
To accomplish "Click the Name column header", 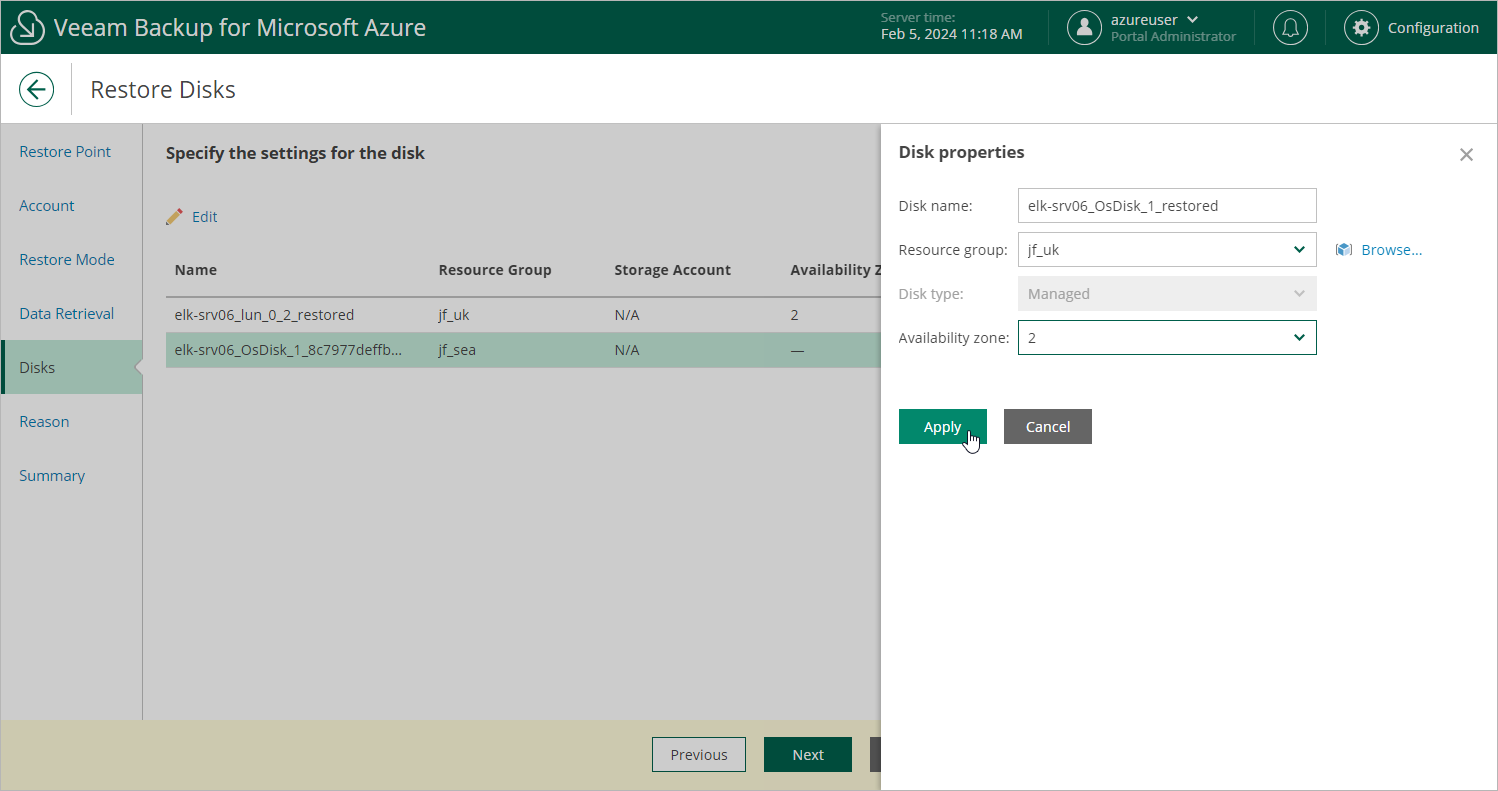I will (196, 270).
